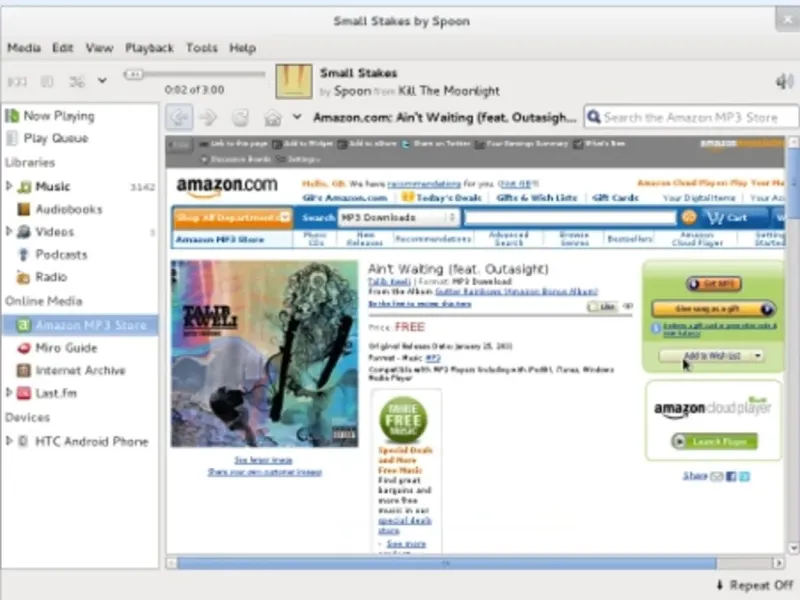
Task: Open the Media menu
Action: tap(24, 48)
